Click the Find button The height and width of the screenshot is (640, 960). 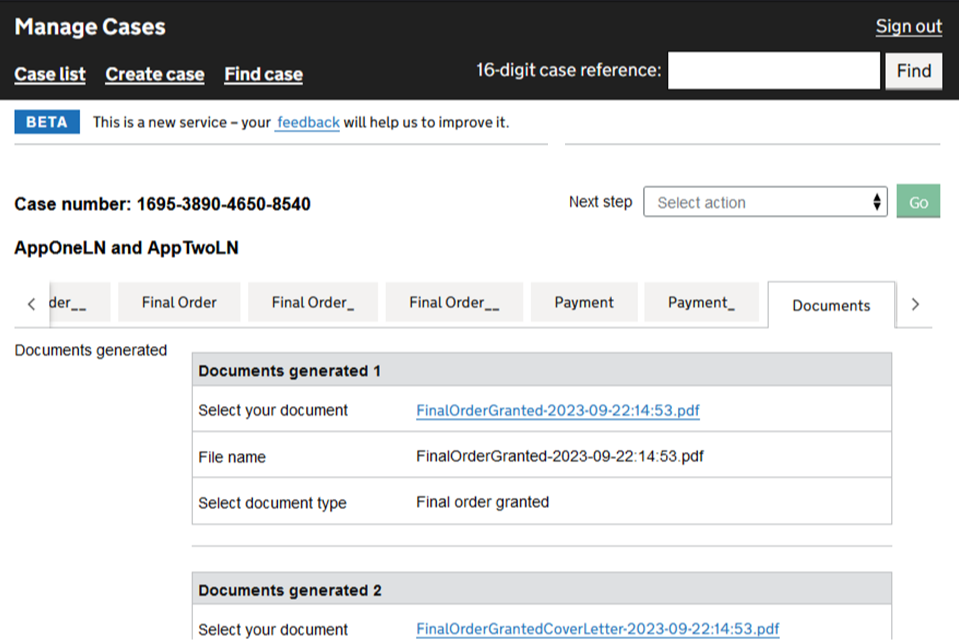[x=913, y=71]
